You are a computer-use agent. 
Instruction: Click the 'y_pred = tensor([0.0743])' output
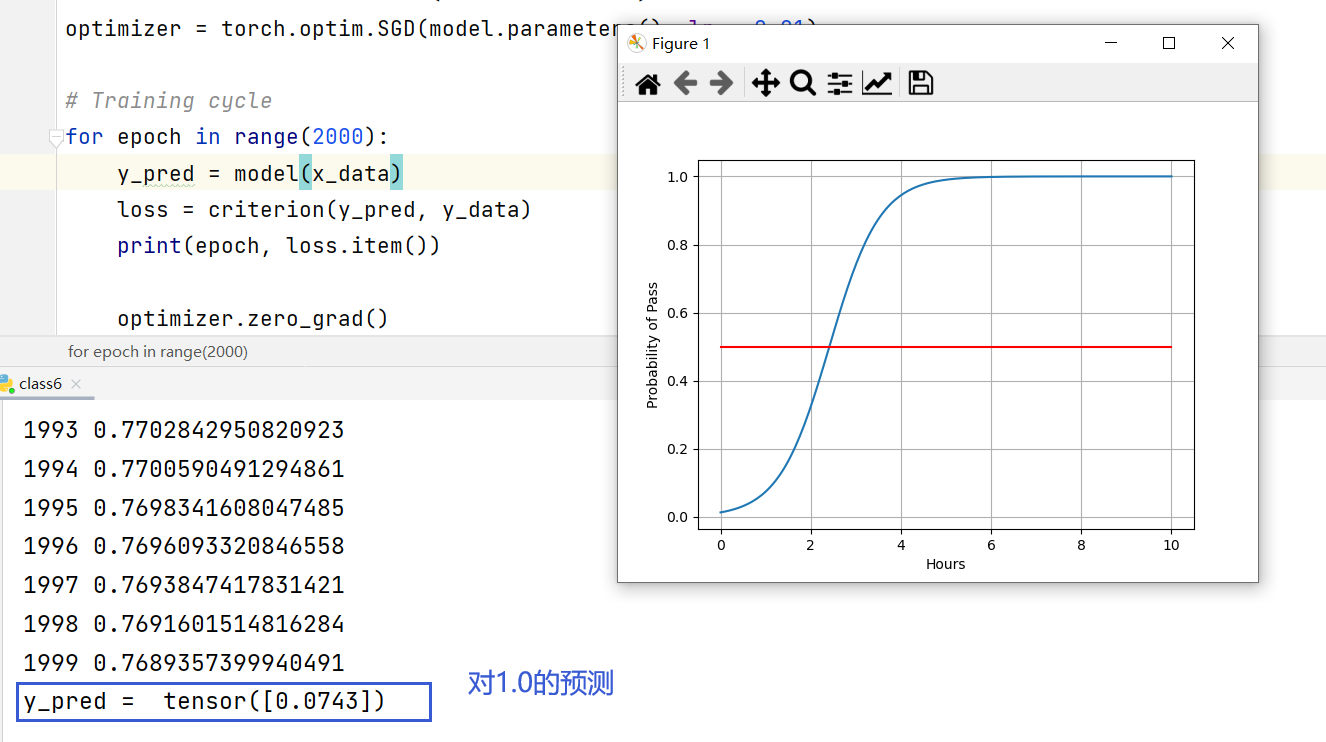(x=204, y=702)
